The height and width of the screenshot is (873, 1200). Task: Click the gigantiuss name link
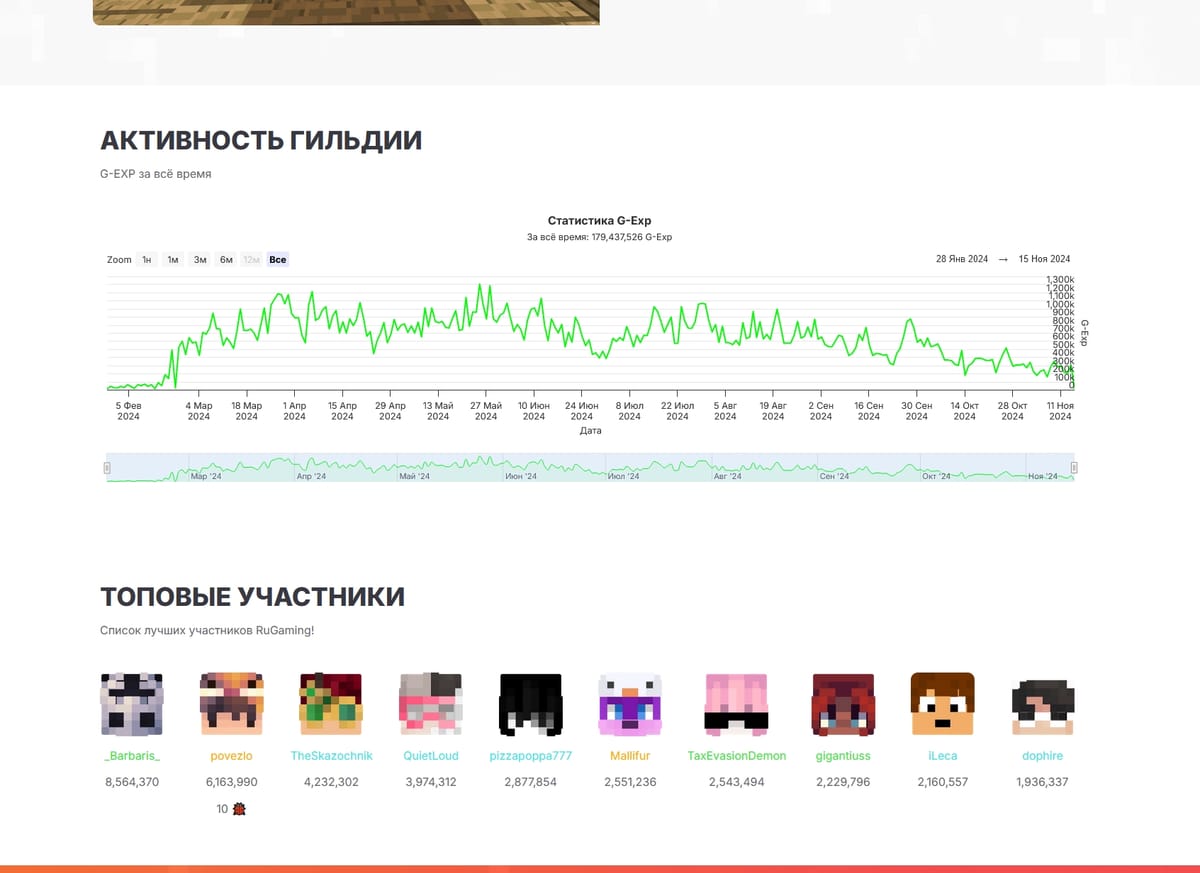coord(843,755)
